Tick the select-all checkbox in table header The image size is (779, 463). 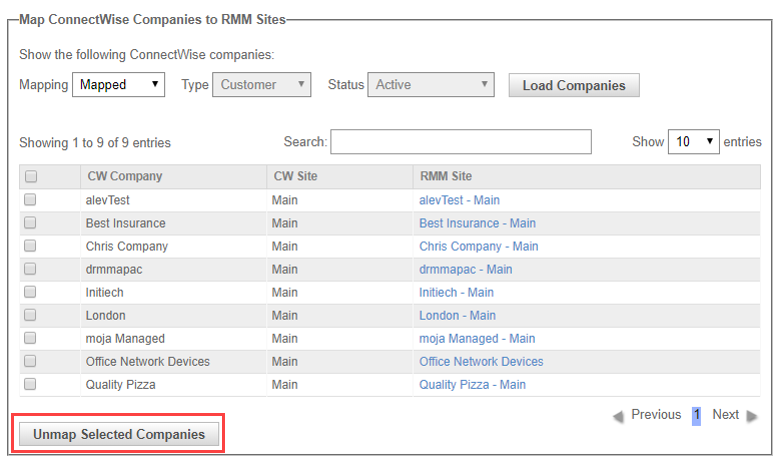tap(31, 176)
